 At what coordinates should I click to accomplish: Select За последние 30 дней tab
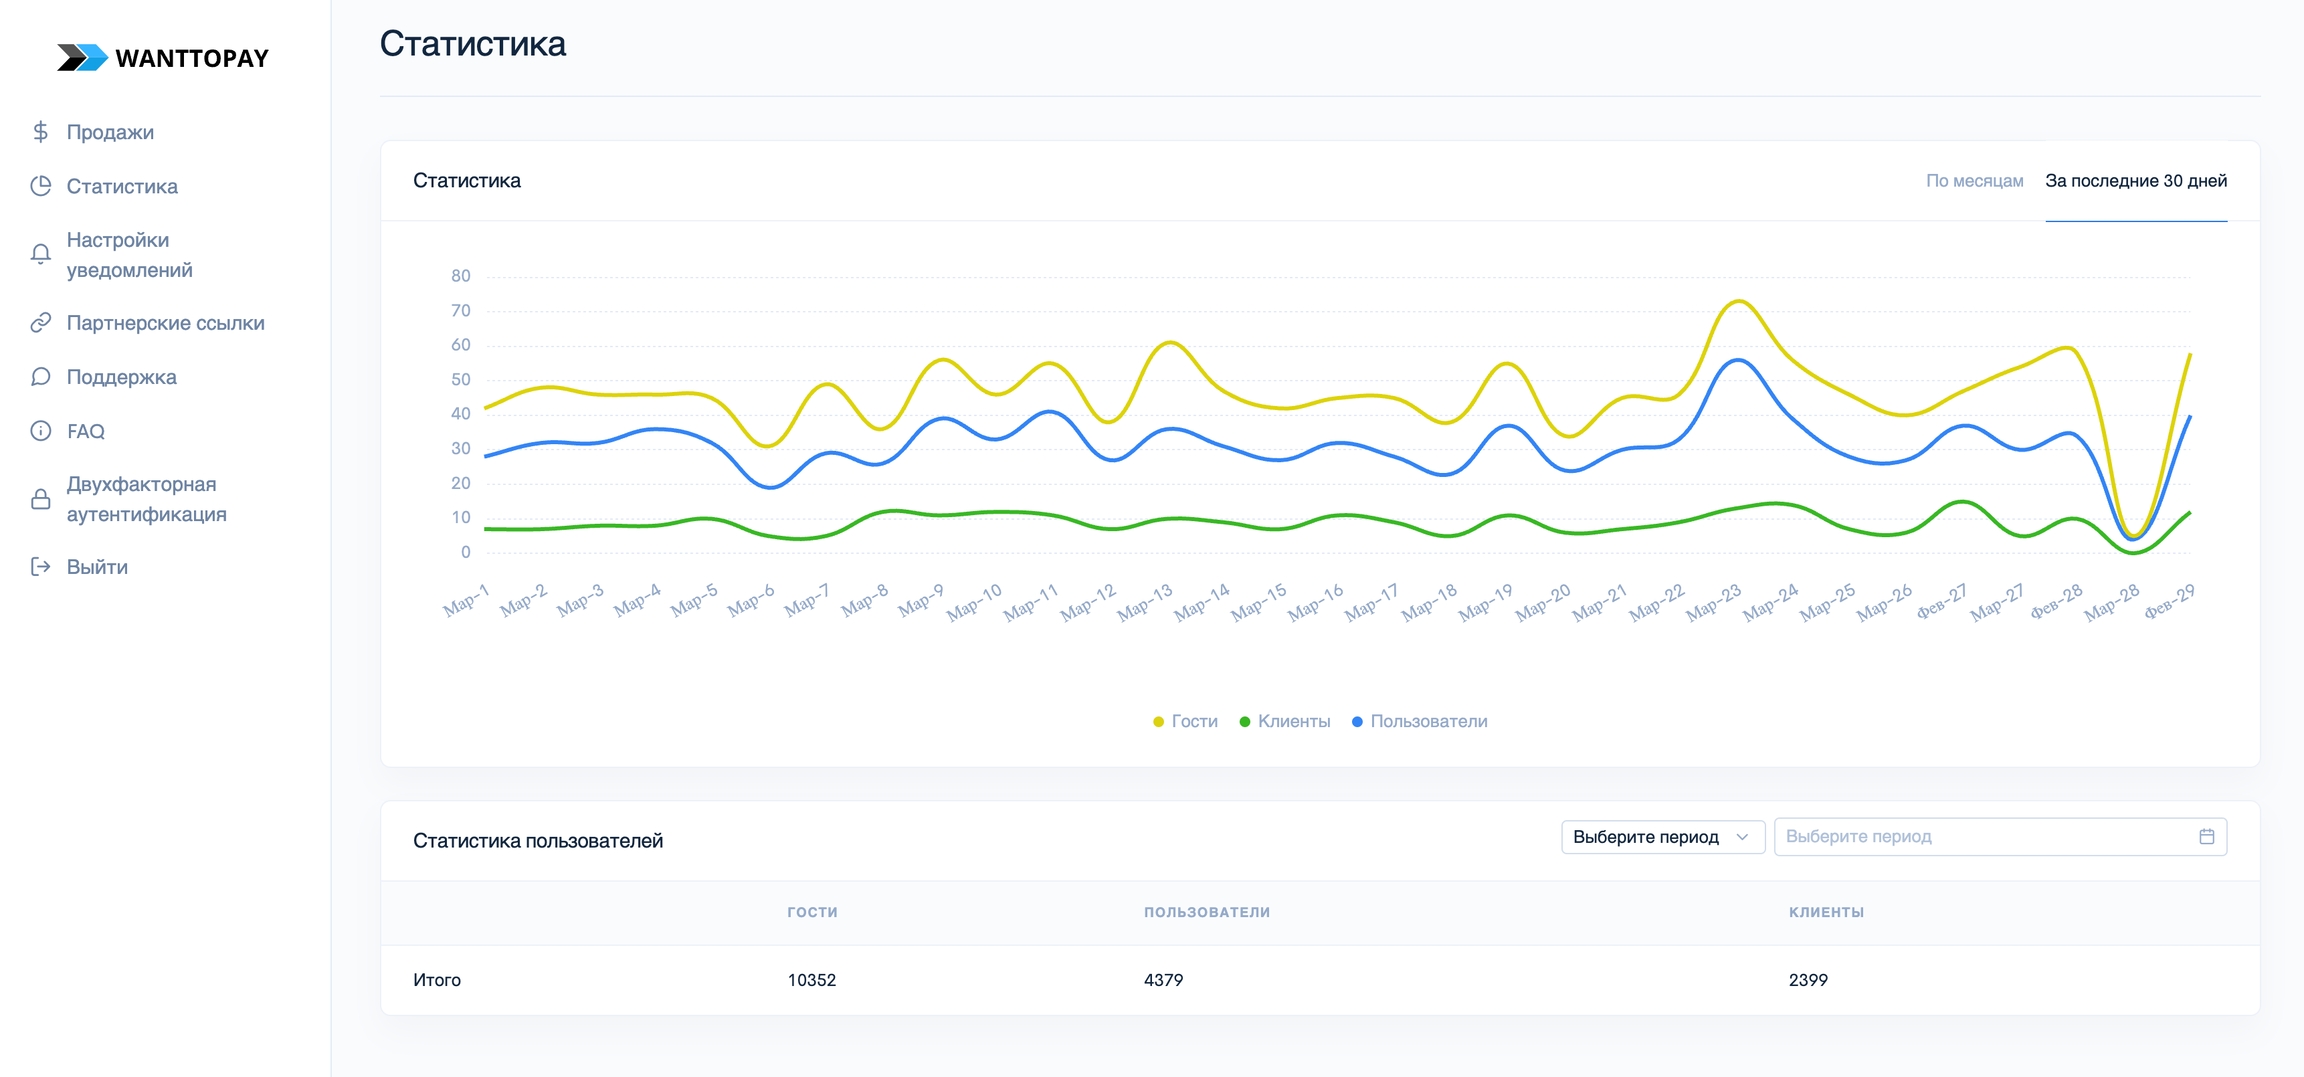[x=2135, y=181]
